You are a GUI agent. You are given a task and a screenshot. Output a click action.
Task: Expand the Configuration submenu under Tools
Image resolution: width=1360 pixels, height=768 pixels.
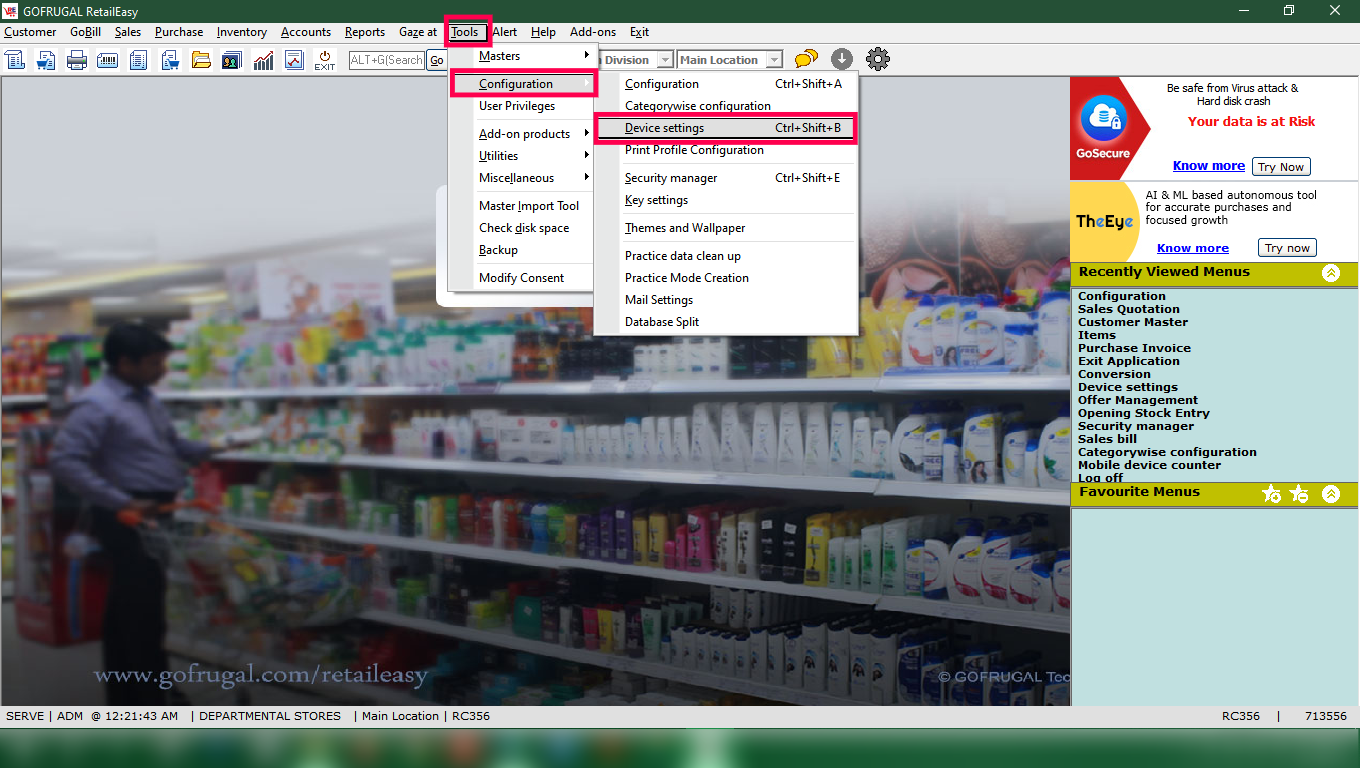click(x=524, y=84)
